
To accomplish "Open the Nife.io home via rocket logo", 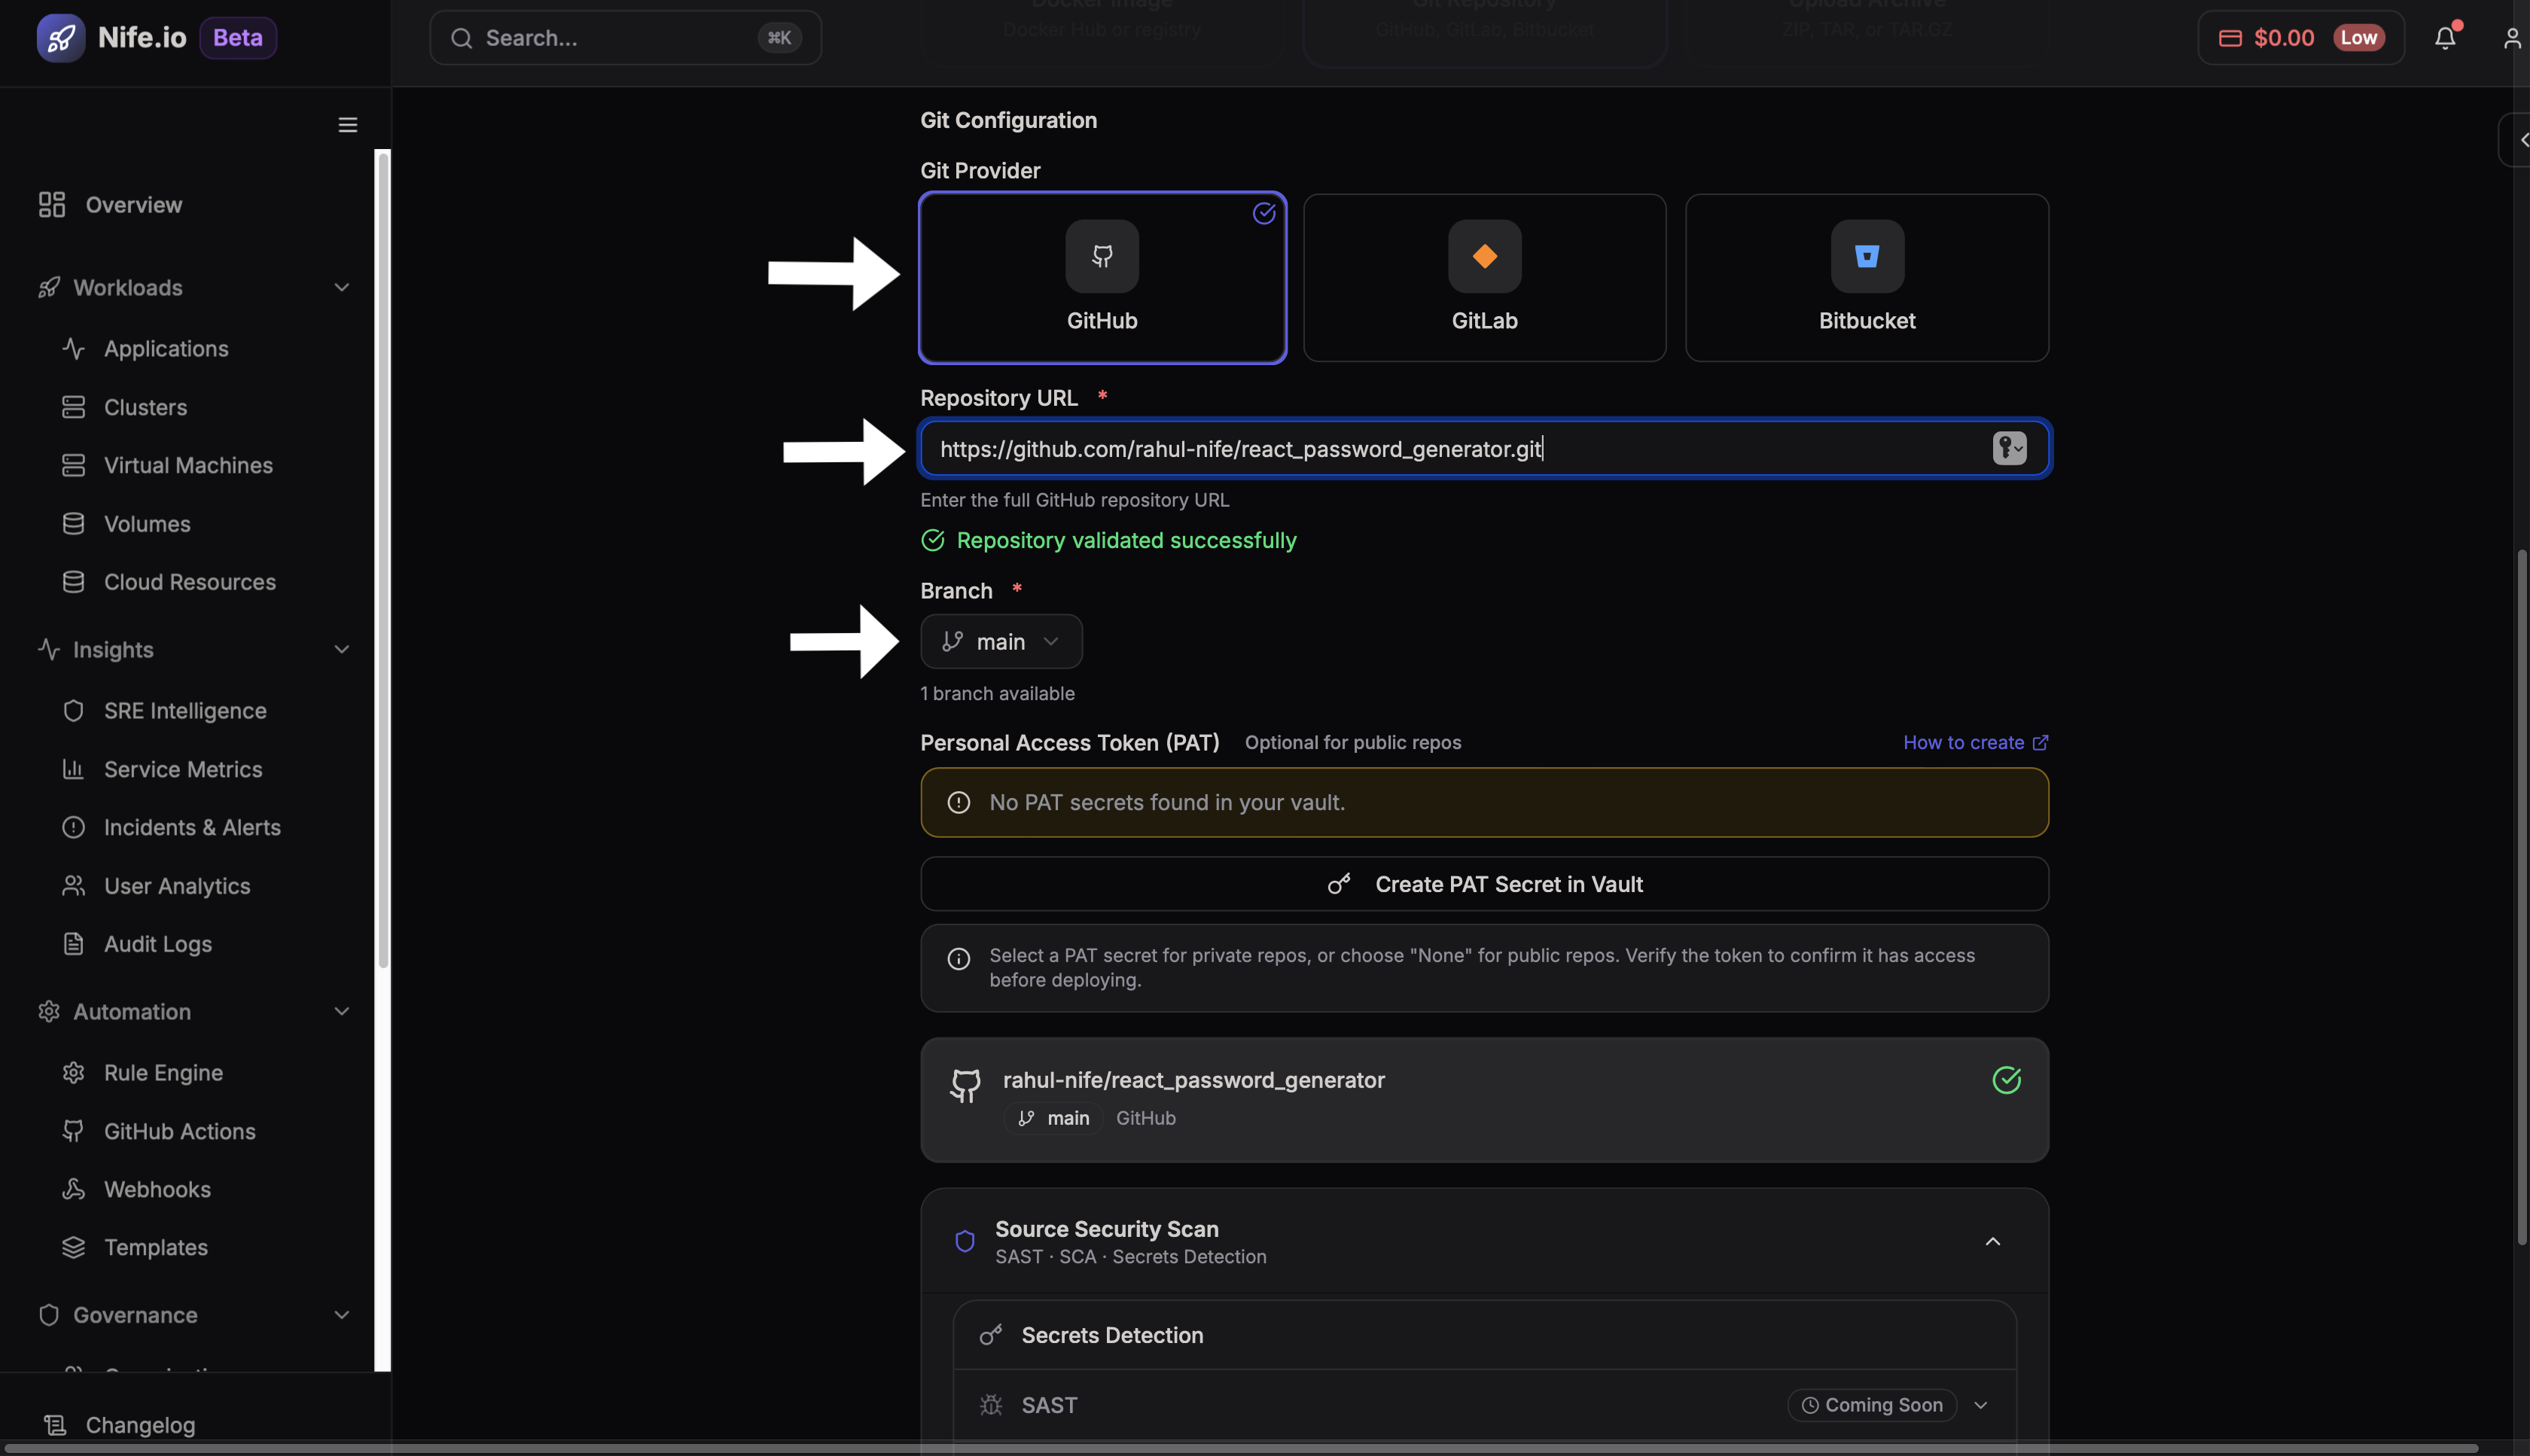I will pos(60,38).
